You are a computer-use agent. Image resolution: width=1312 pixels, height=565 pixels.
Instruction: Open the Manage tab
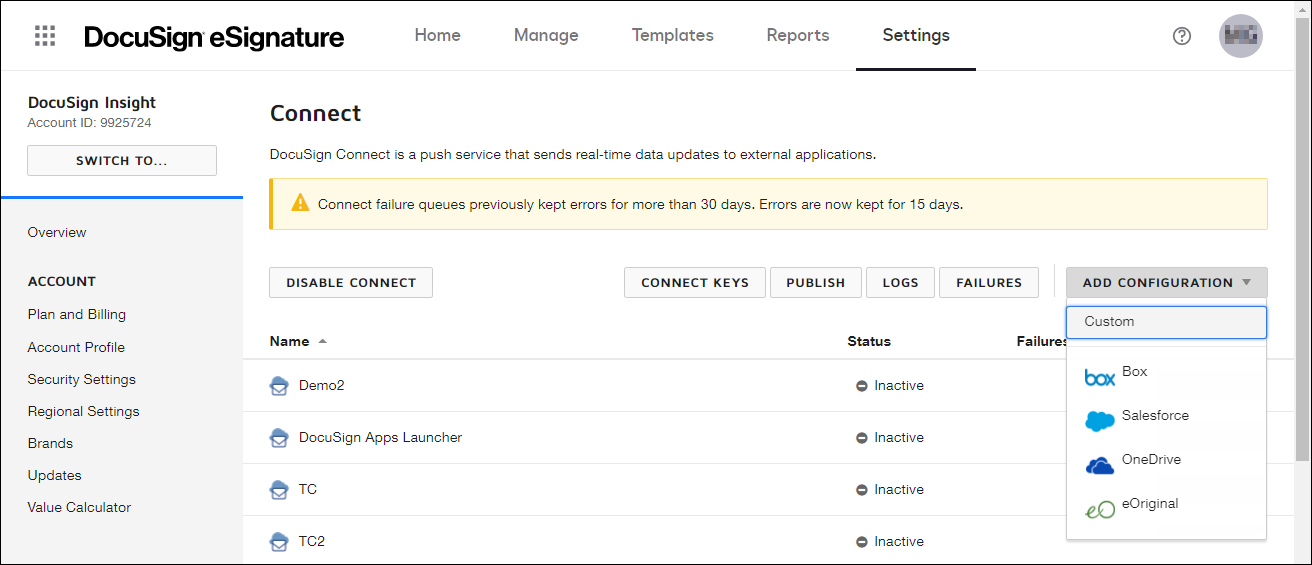546,35
